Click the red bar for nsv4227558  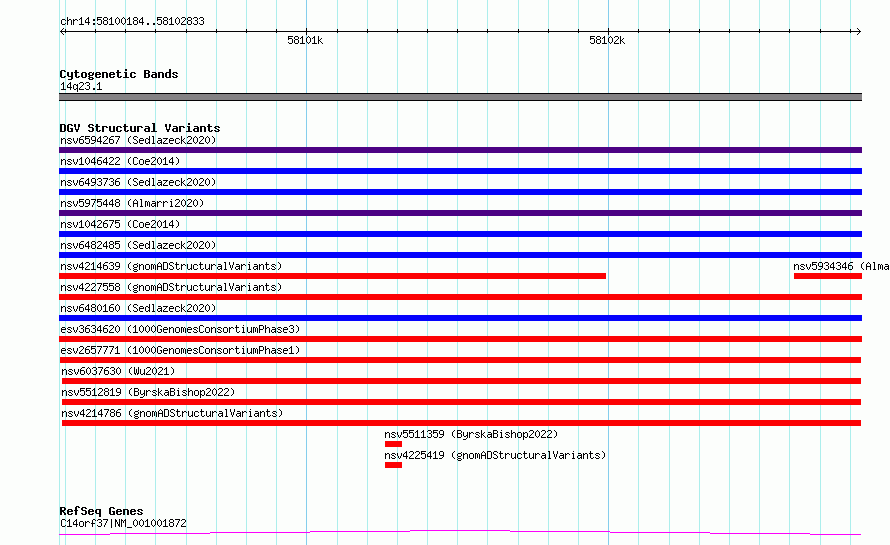[x=460, y=297]
